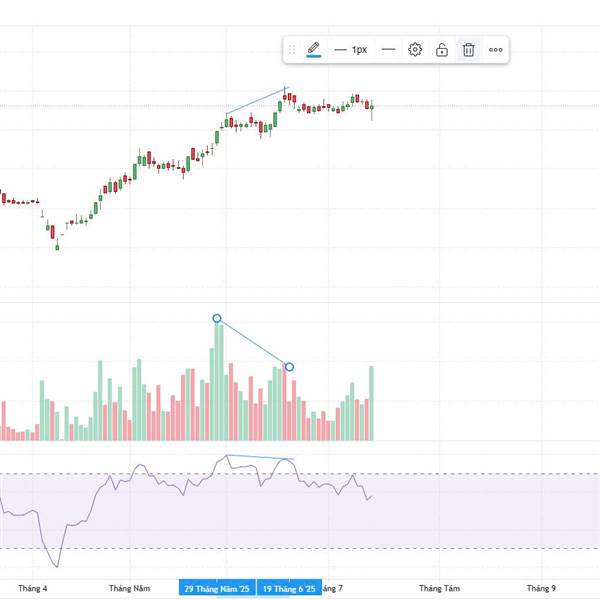Select the upper-left anchor point of volume trend line

pyautogui.click(x=217, y=318)
